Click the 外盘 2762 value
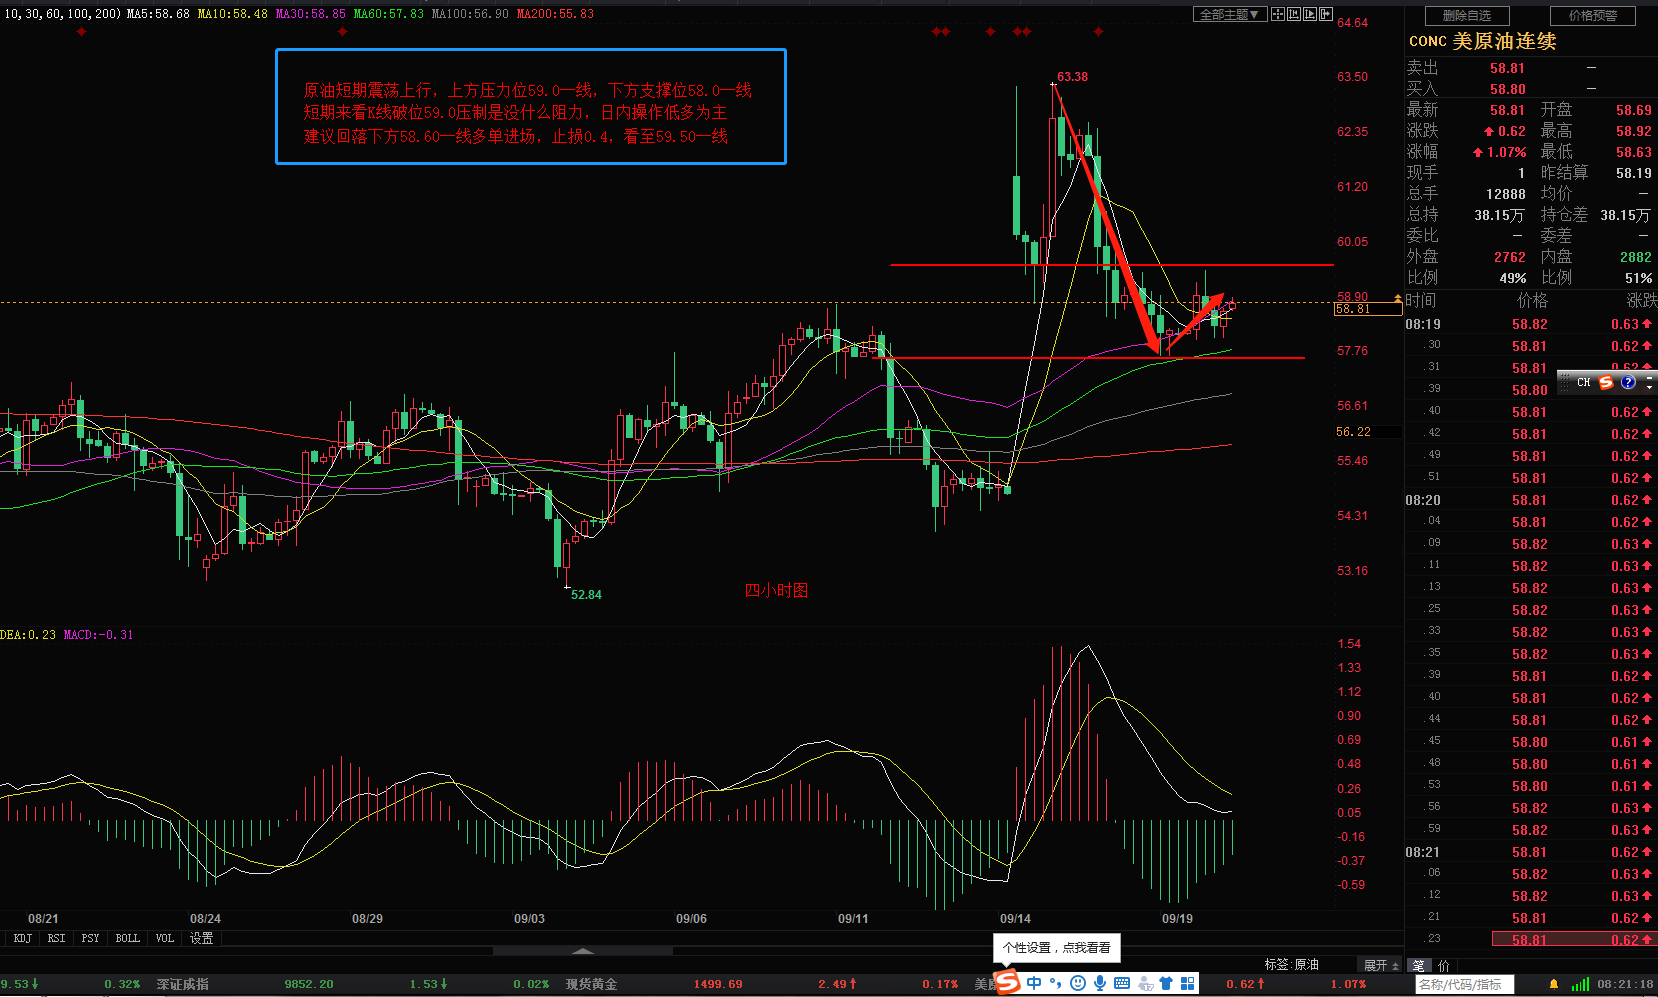The image size is (1658, 997). pos(1510,257)
